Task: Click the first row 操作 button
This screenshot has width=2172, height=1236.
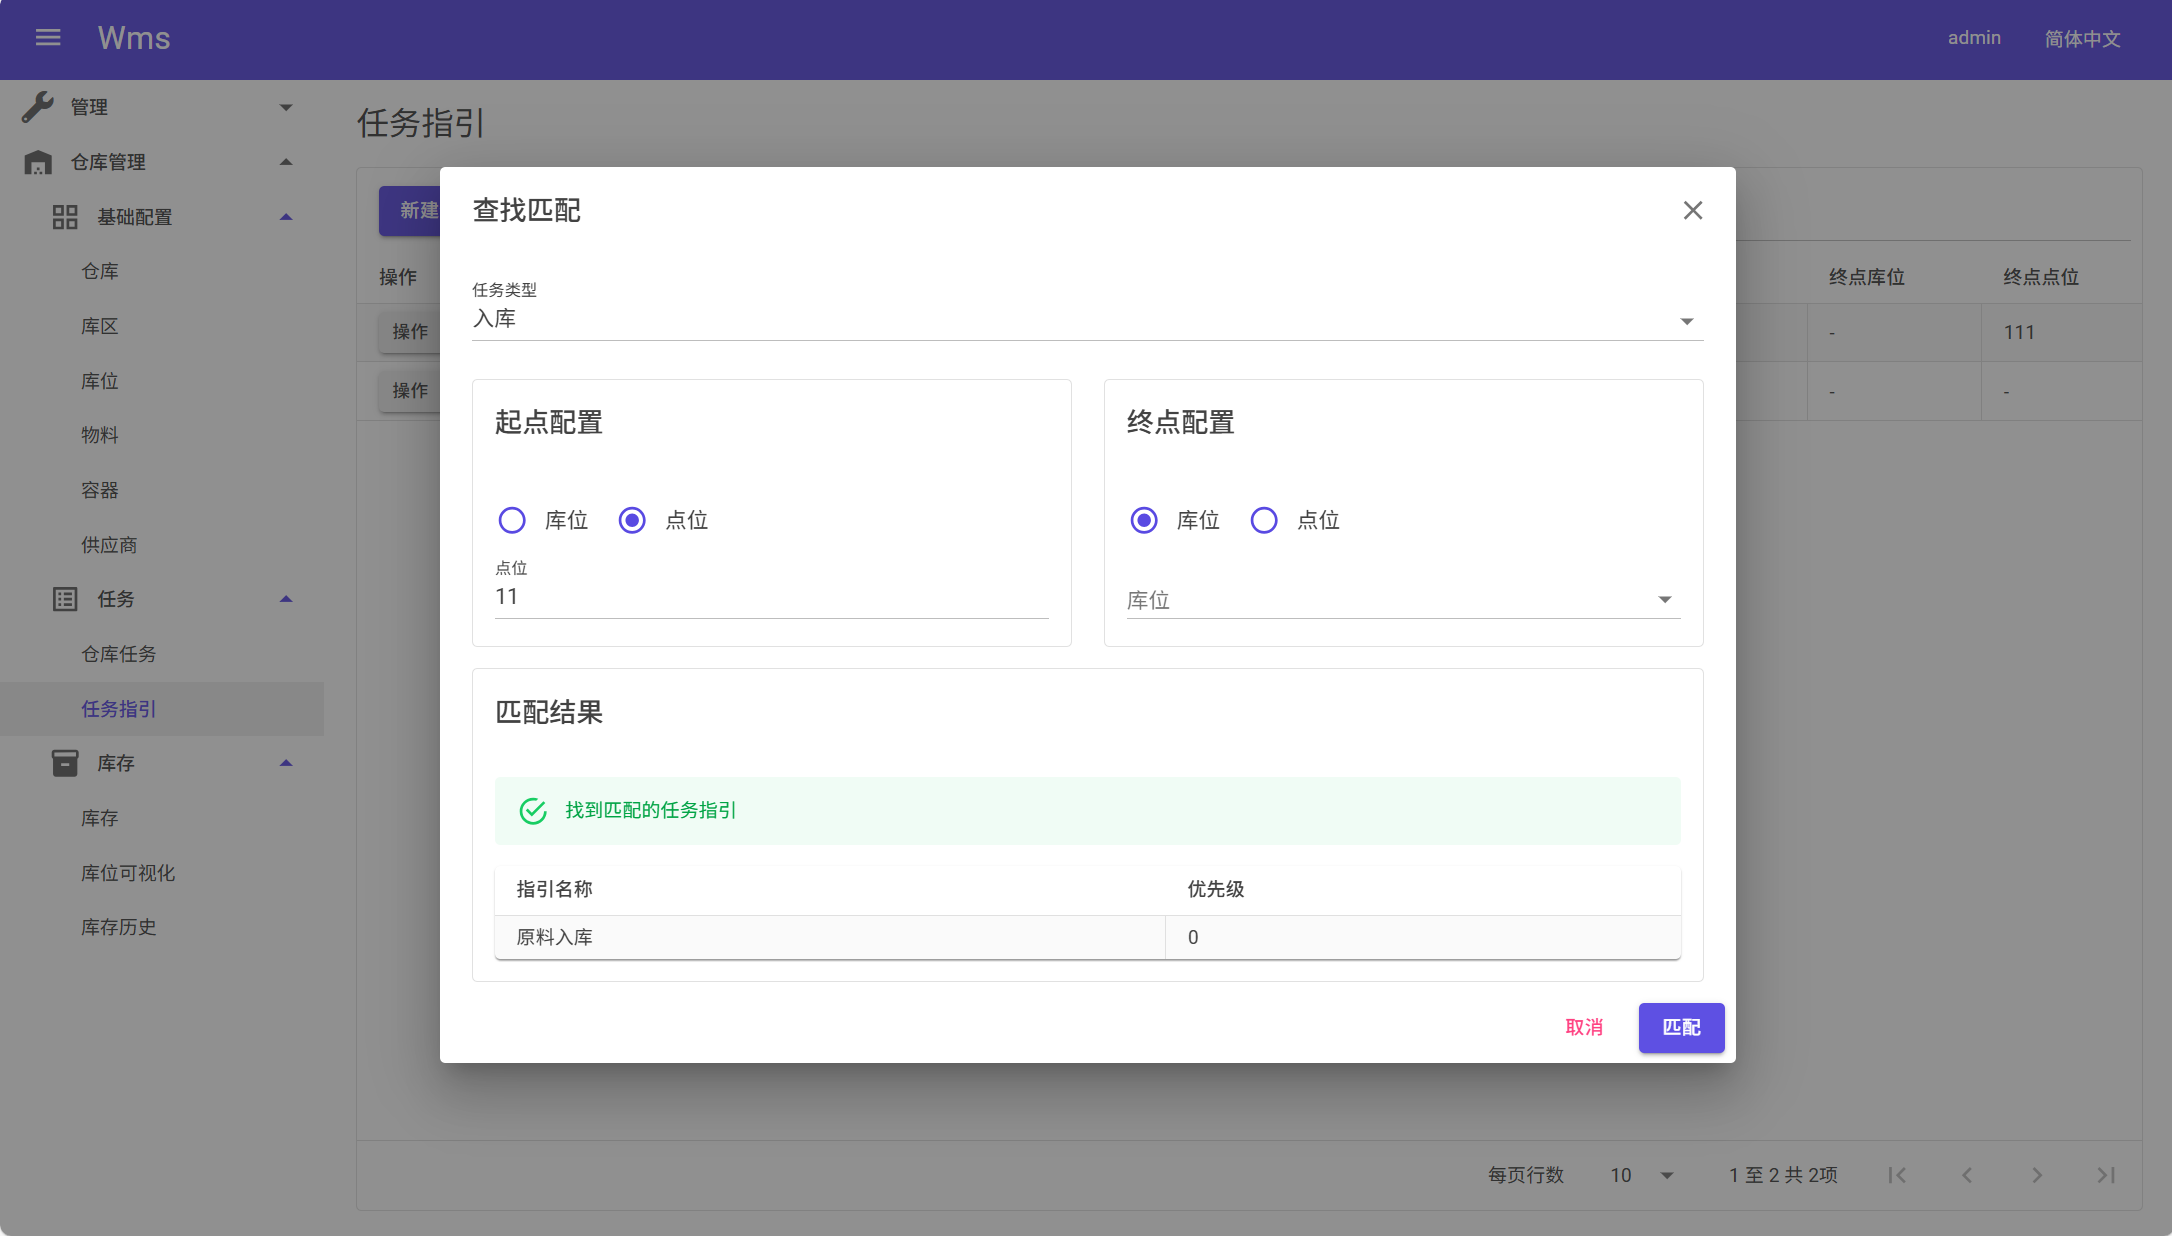Action: [x=410, y=332]
